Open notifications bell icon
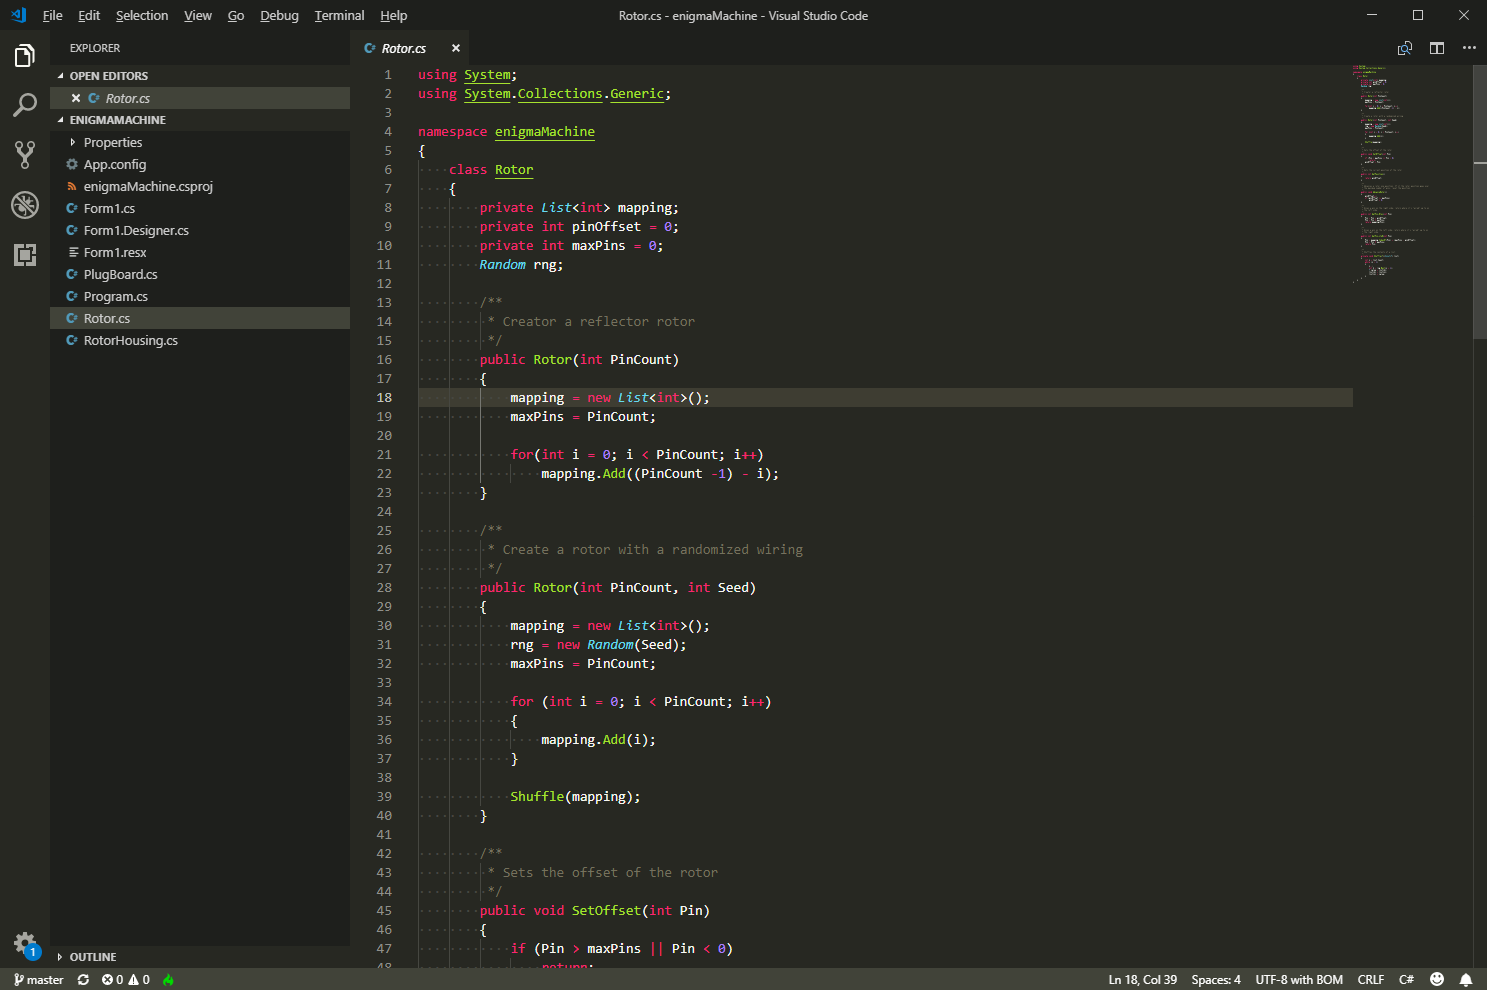The height and width of the screenshot is (990, 1487). (x=1466, y=980)
